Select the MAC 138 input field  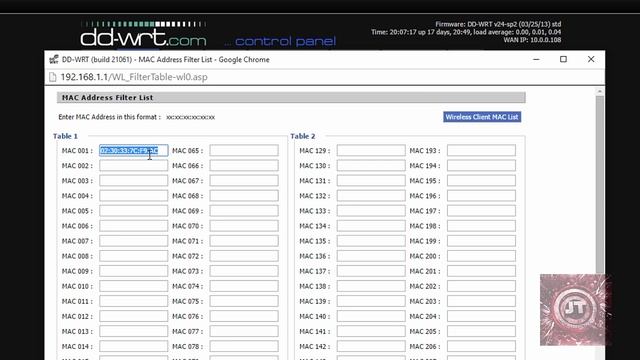(371, 287)
